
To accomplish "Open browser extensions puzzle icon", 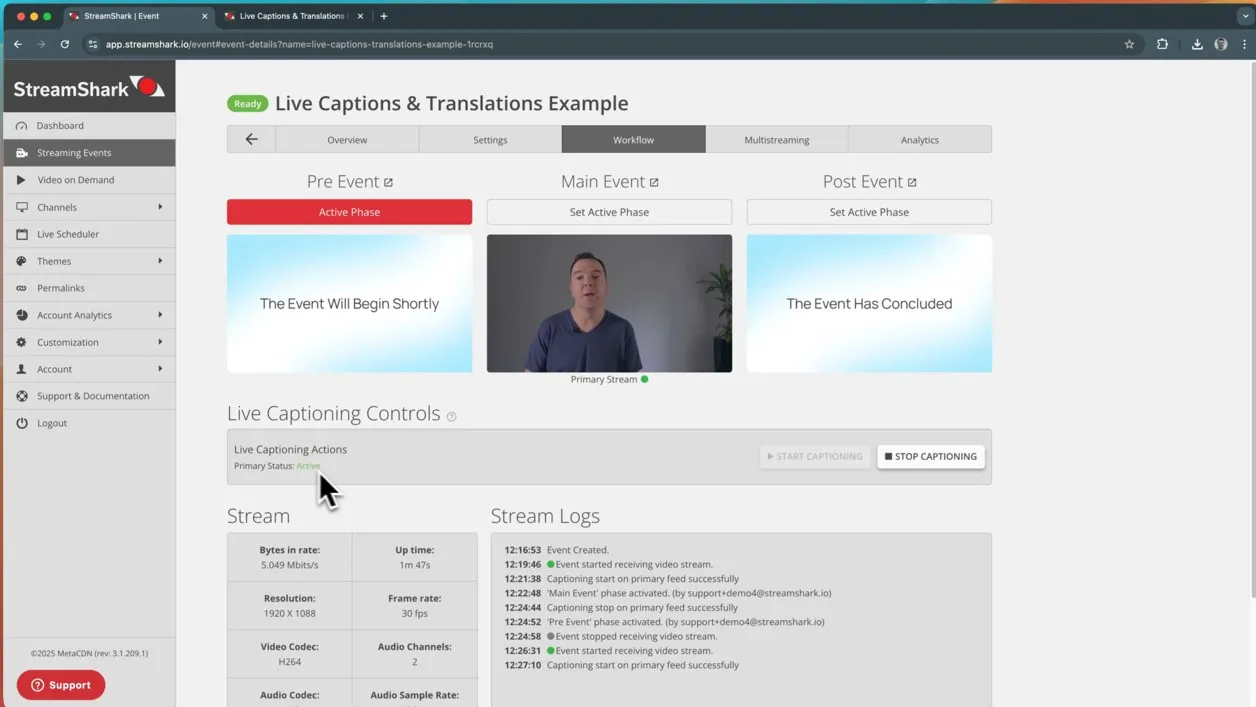I will [x=1162, y=44].
